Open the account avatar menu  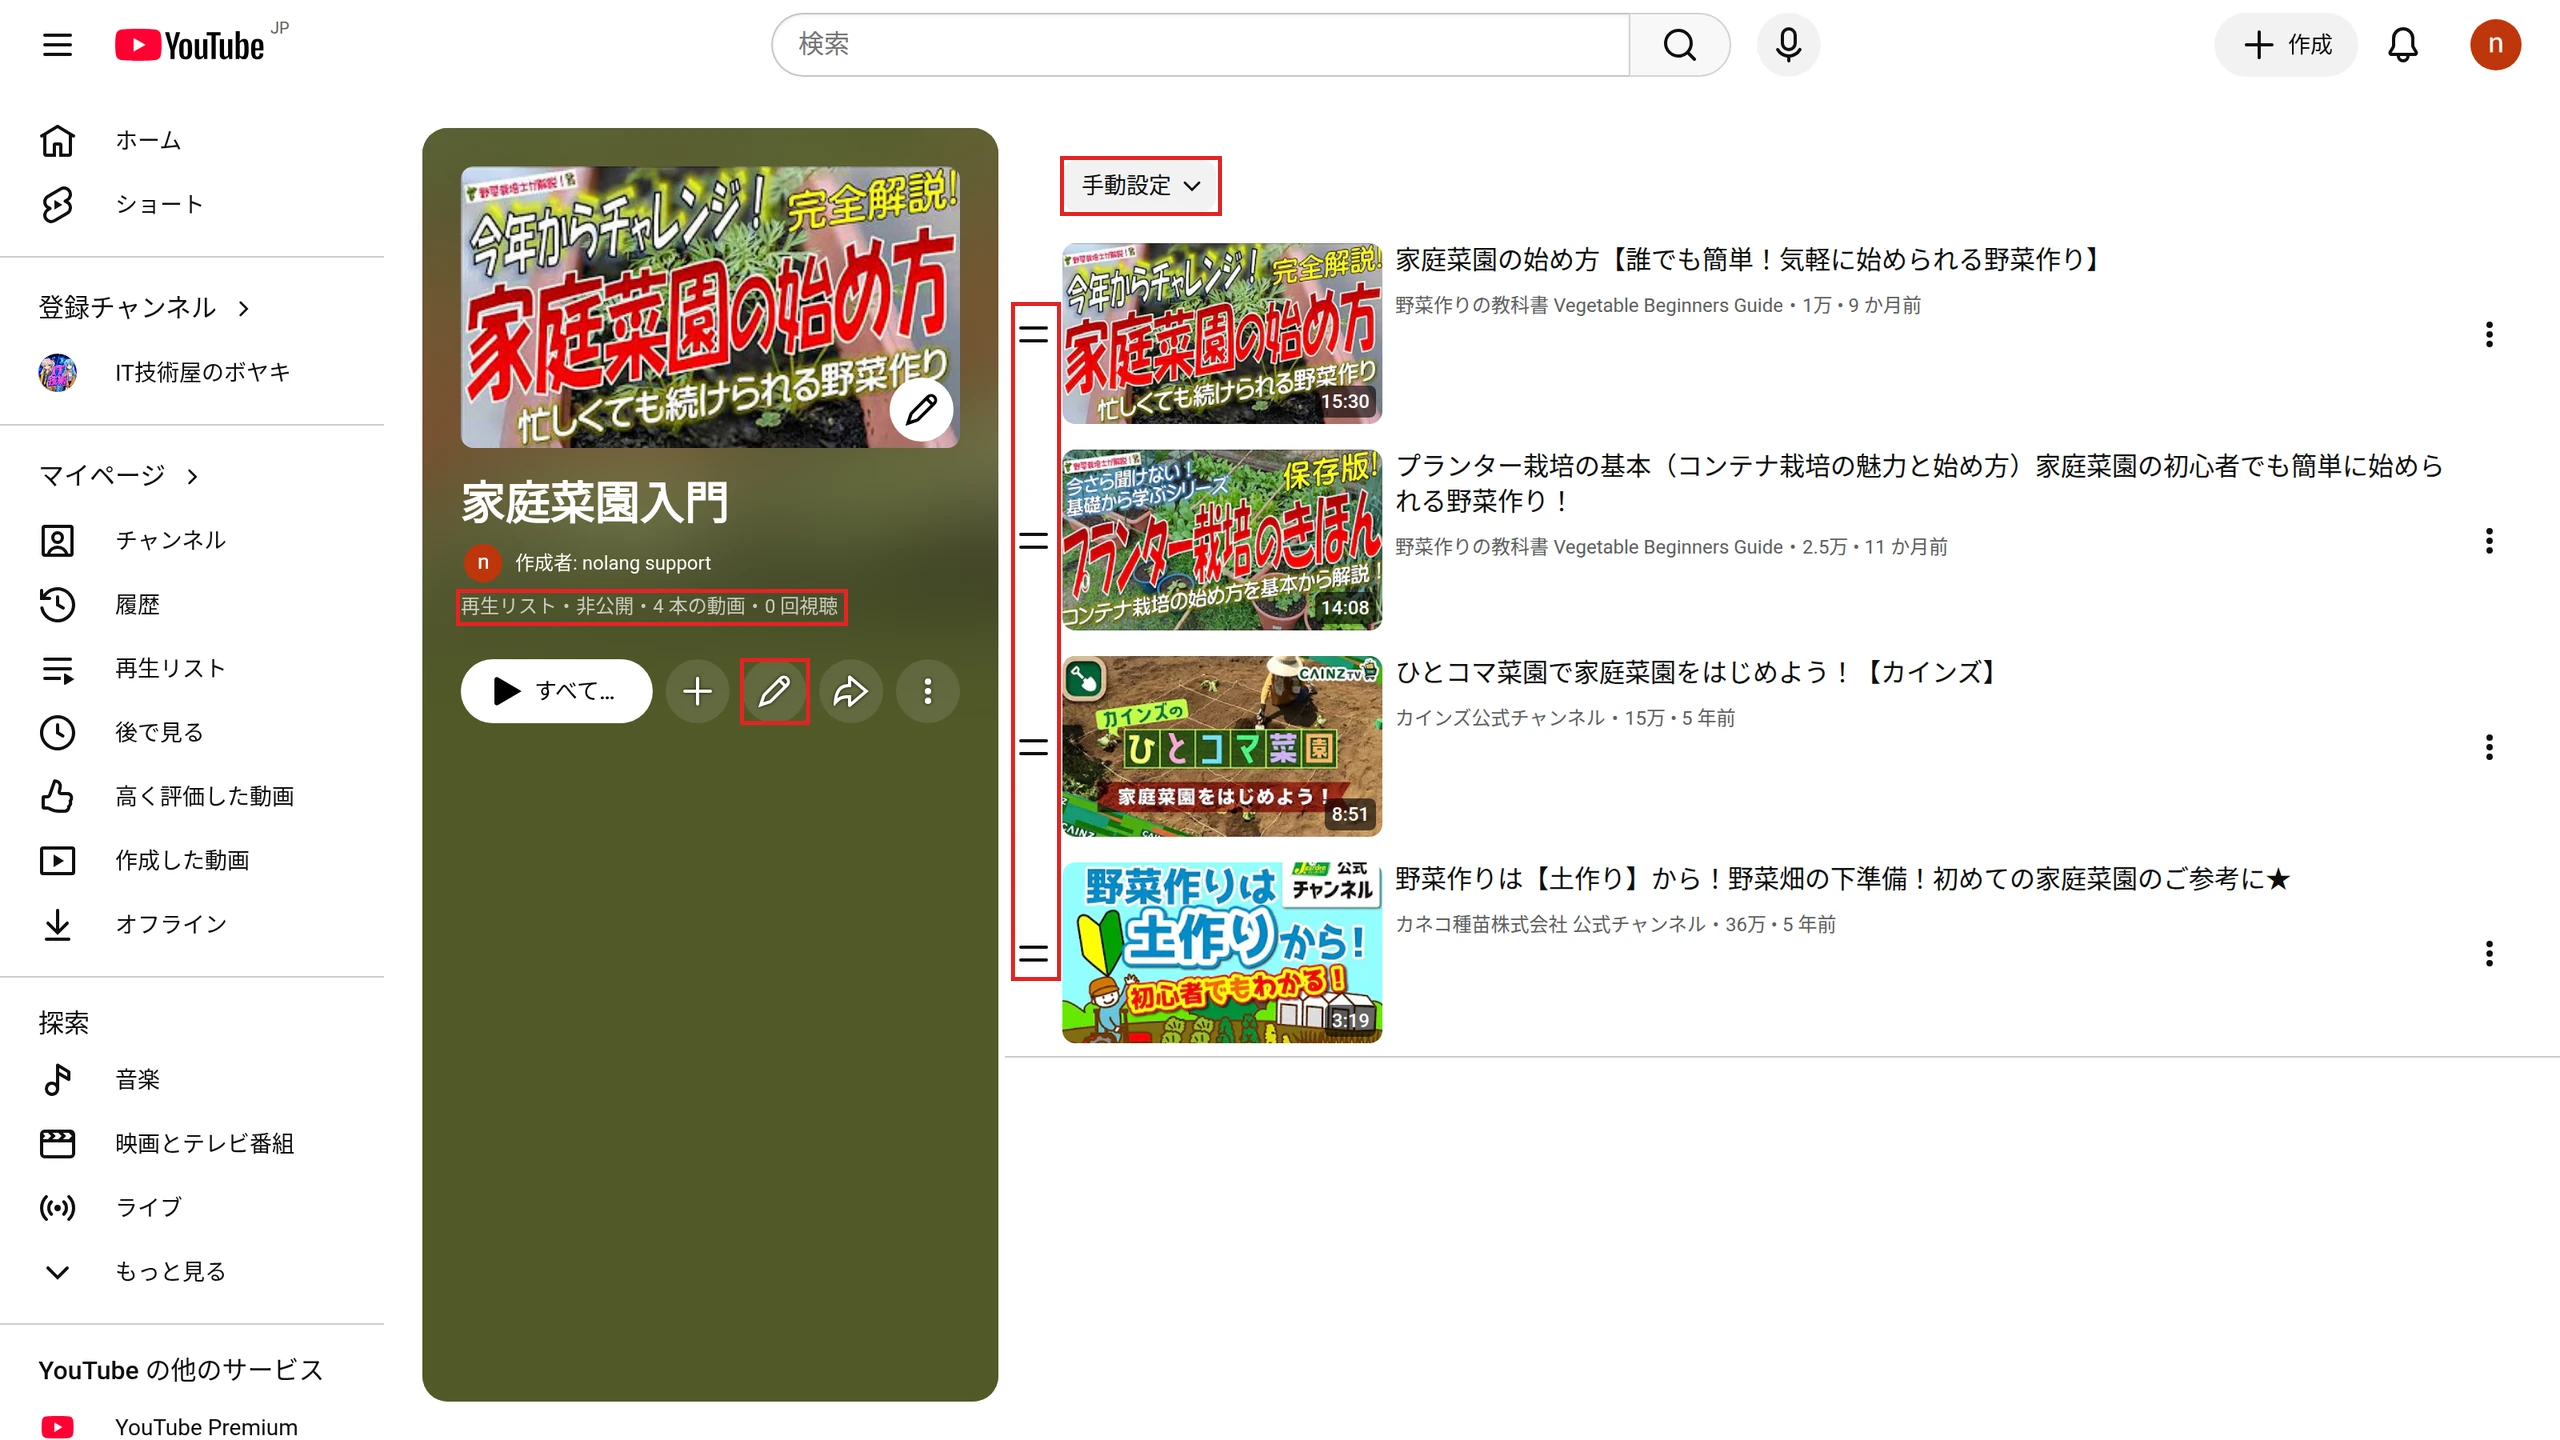[x=2495, y=45]
